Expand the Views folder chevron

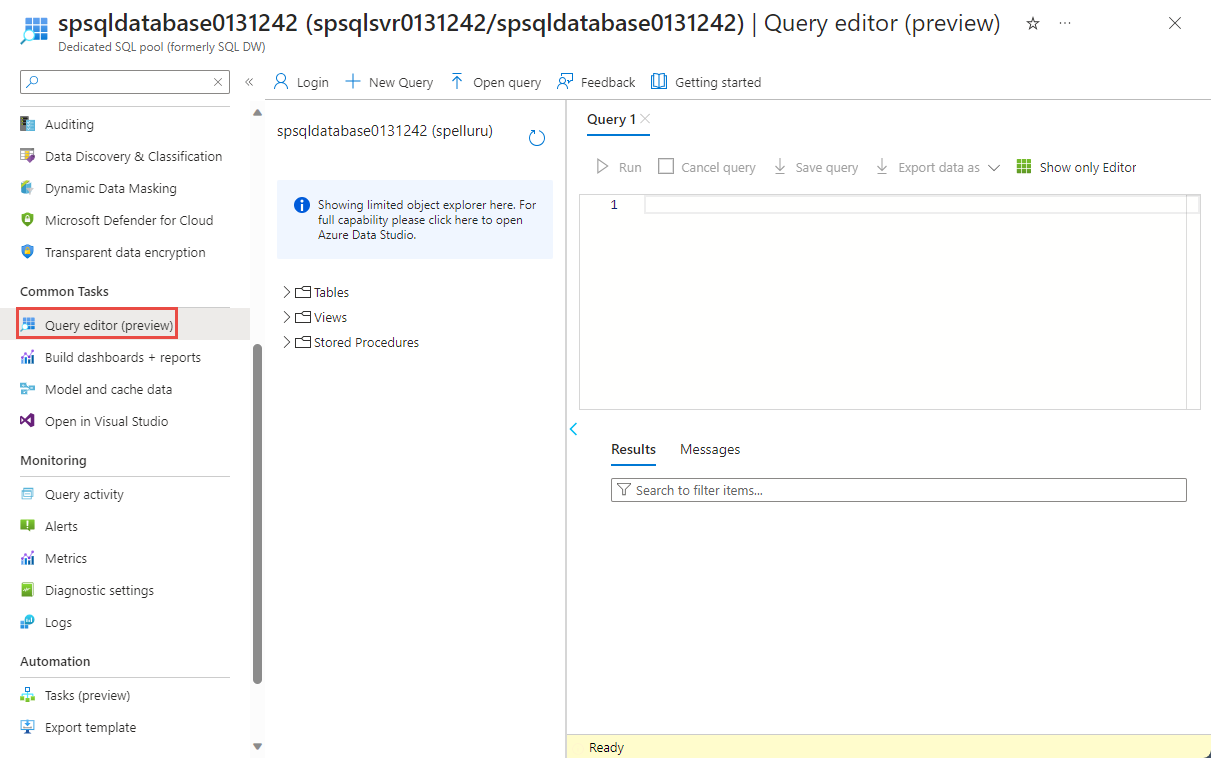[287, 318]
